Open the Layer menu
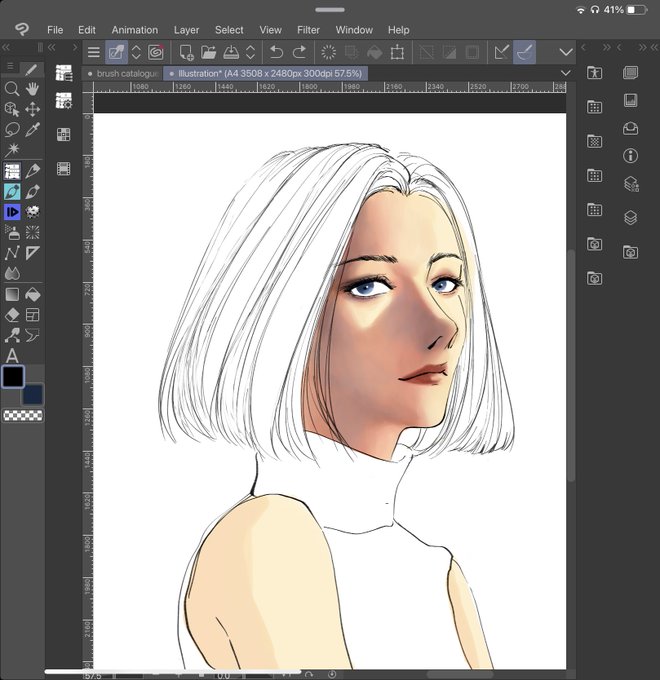Viewport: 660px width, 680px height. click(x=186, y=30)
